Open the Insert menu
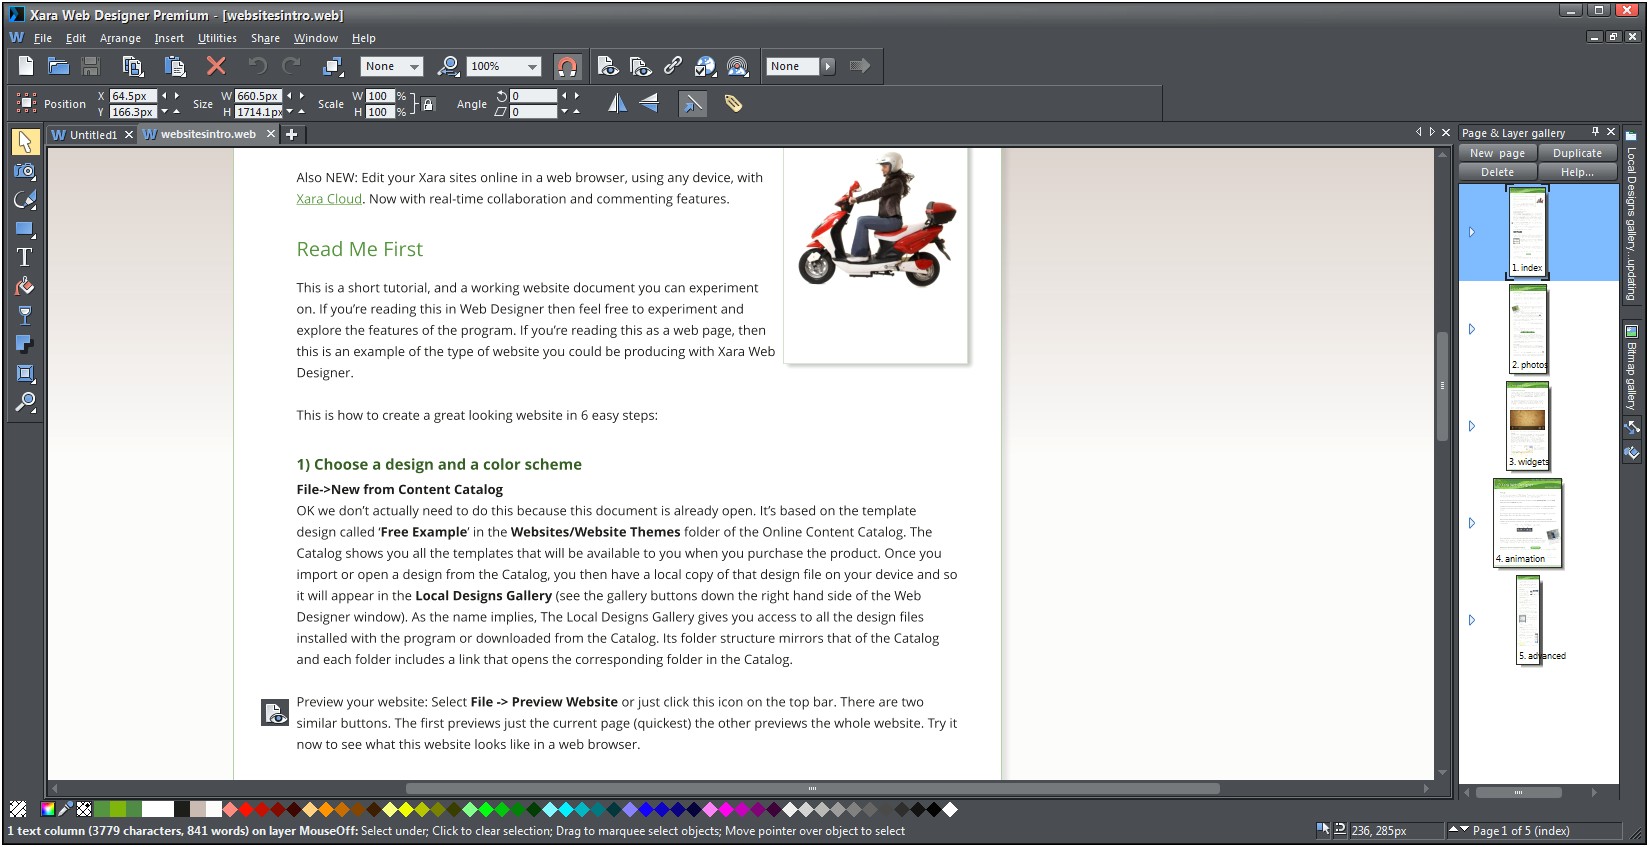This screenshot has height=847, width=1649. (169, 38)
